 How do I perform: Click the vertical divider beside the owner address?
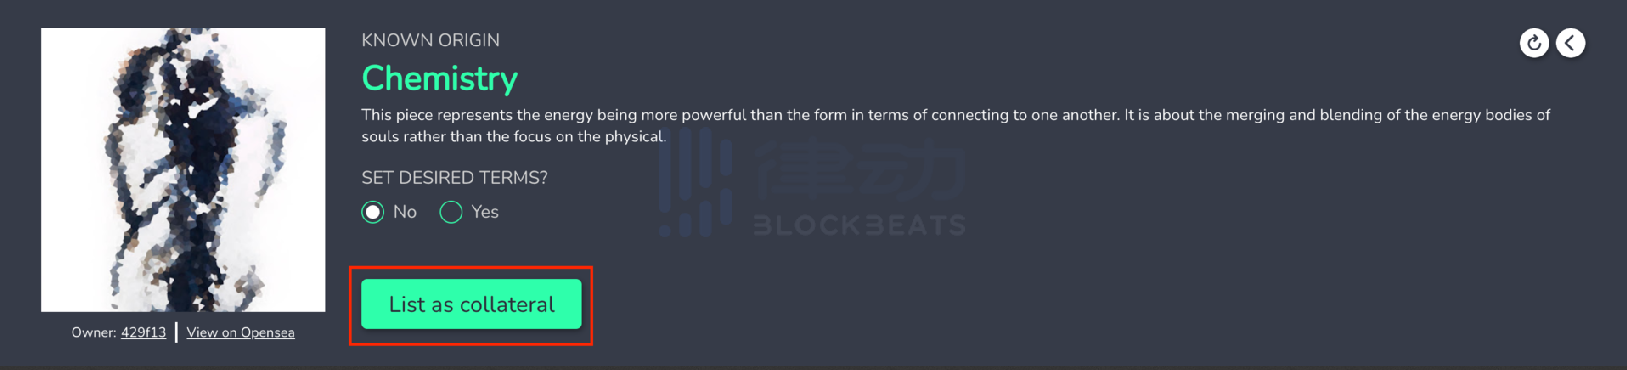(176, 332)
